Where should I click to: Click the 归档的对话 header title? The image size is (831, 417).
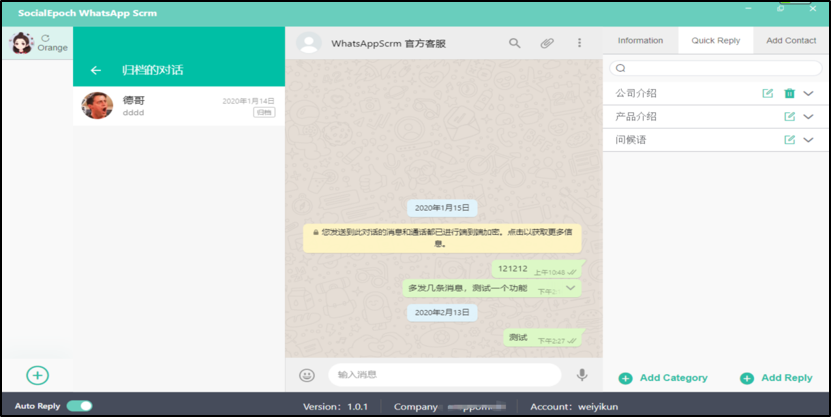[153, 70]
